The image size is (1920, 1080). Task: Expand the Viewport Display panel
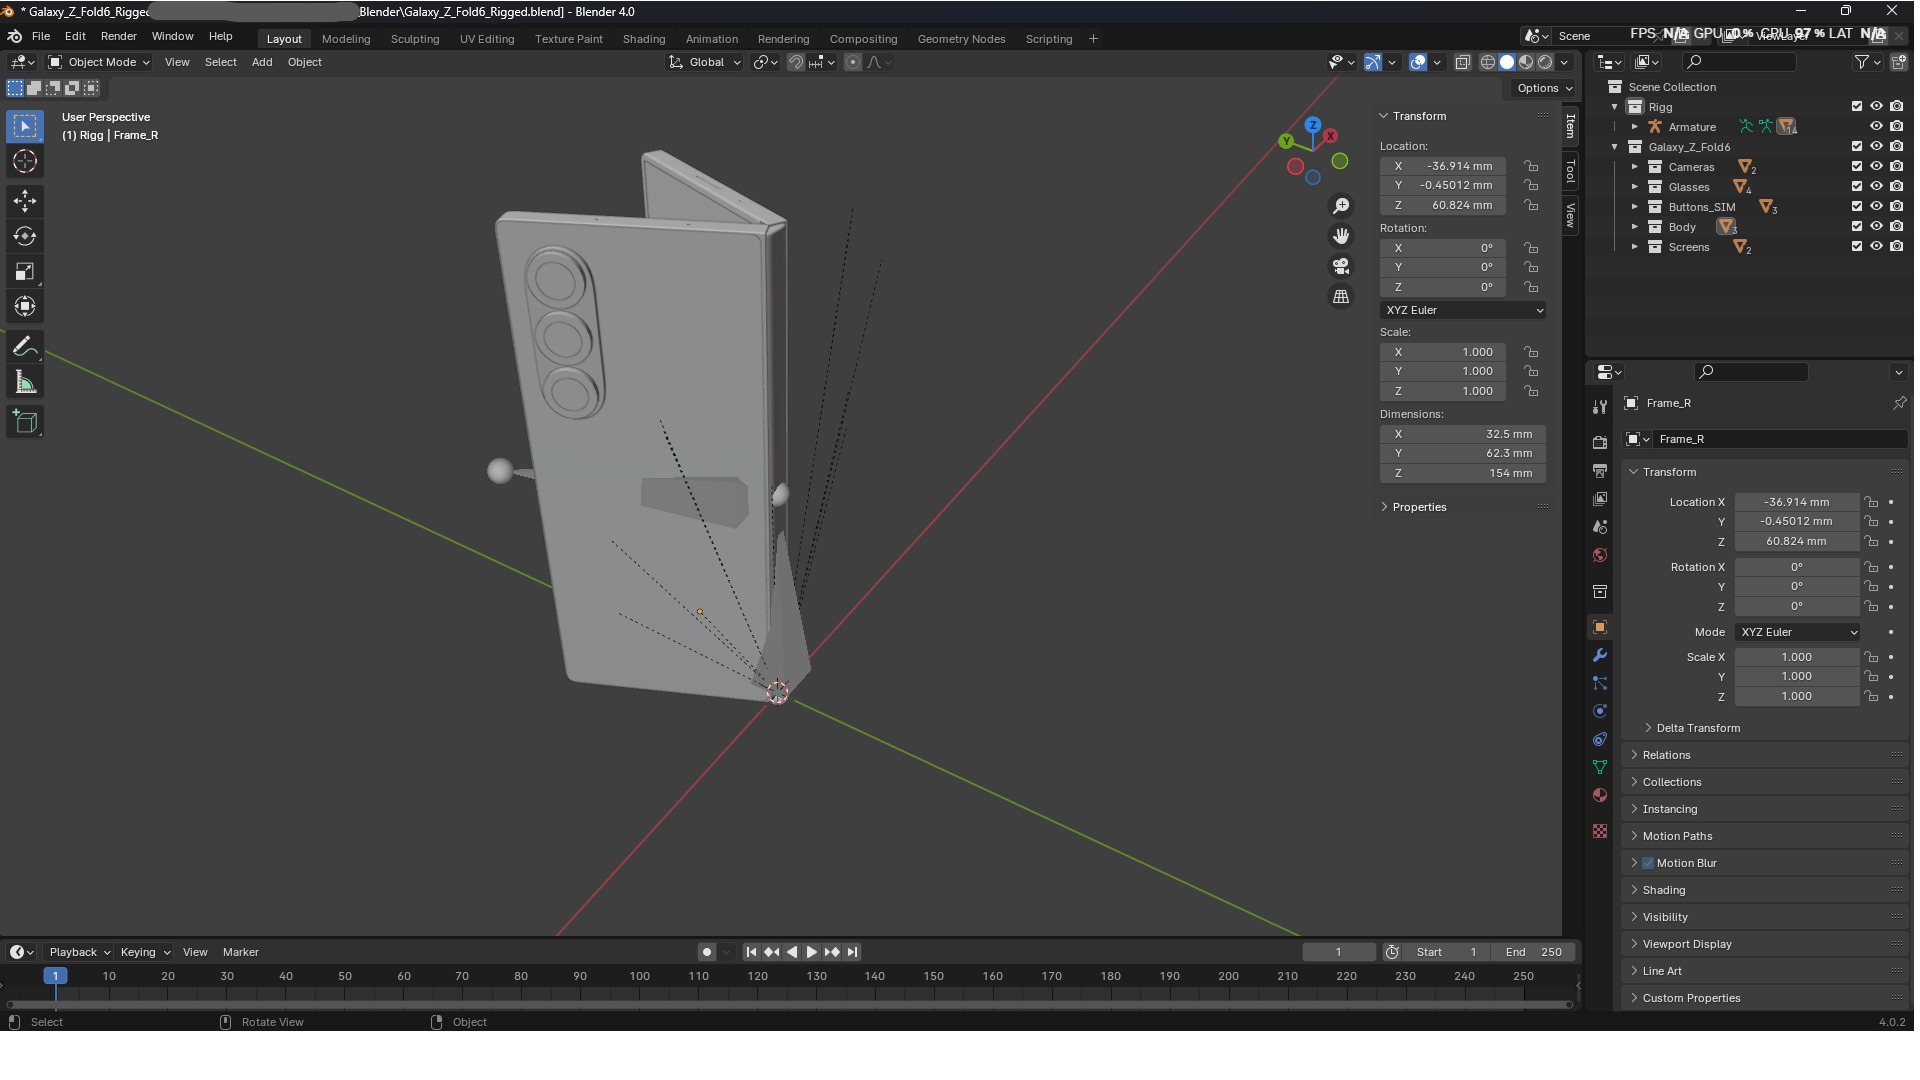point(1686,944)
